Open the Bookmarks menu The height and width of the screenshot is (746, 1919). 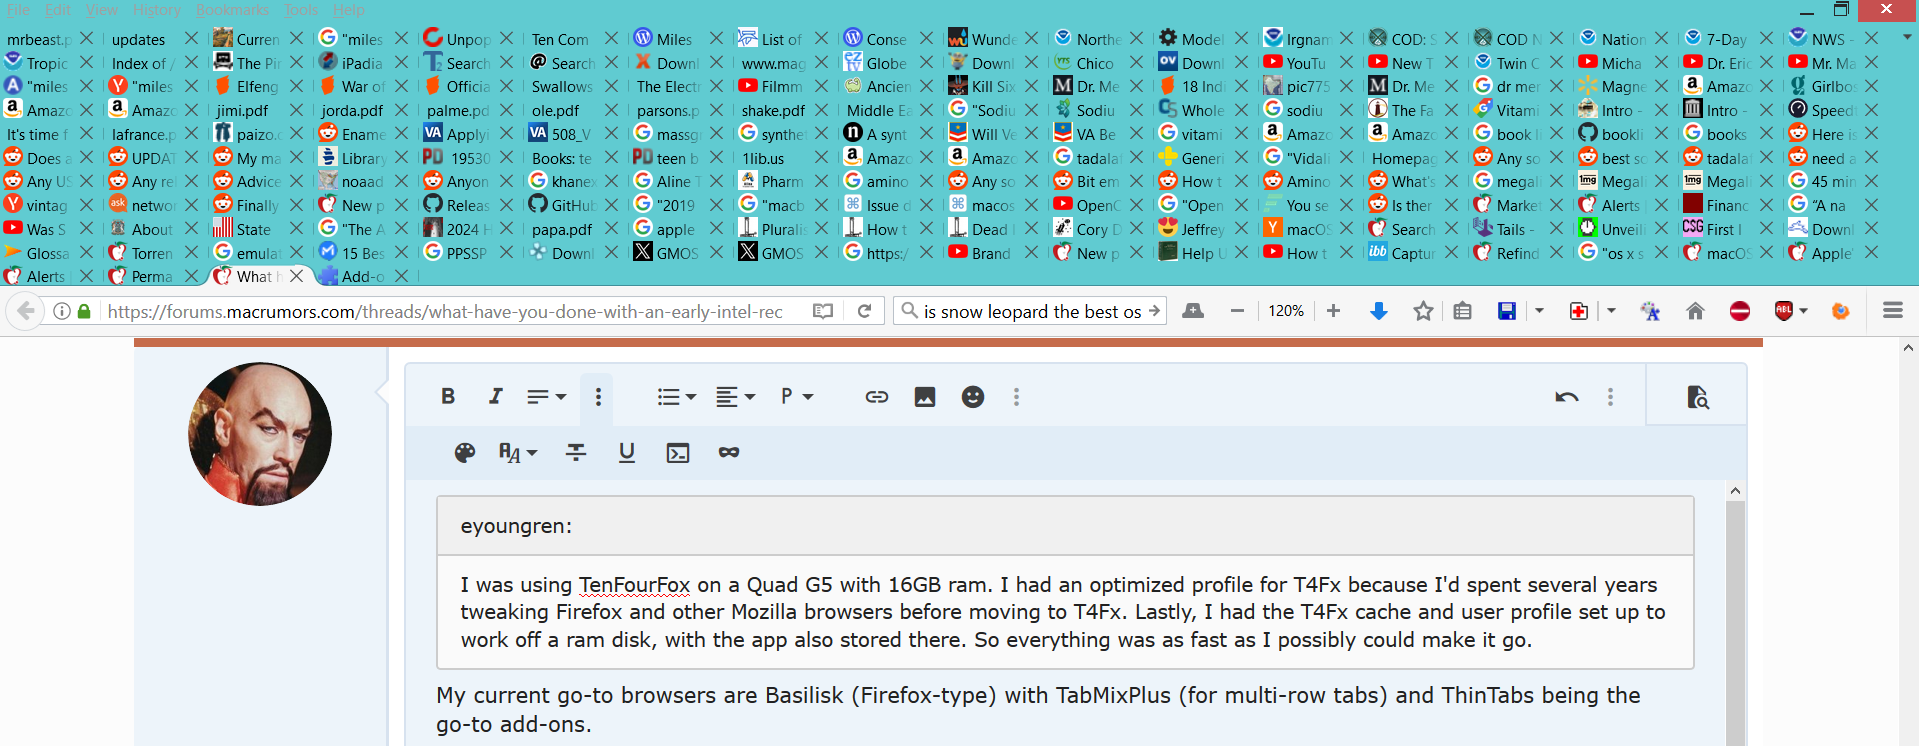click(232, 10)
